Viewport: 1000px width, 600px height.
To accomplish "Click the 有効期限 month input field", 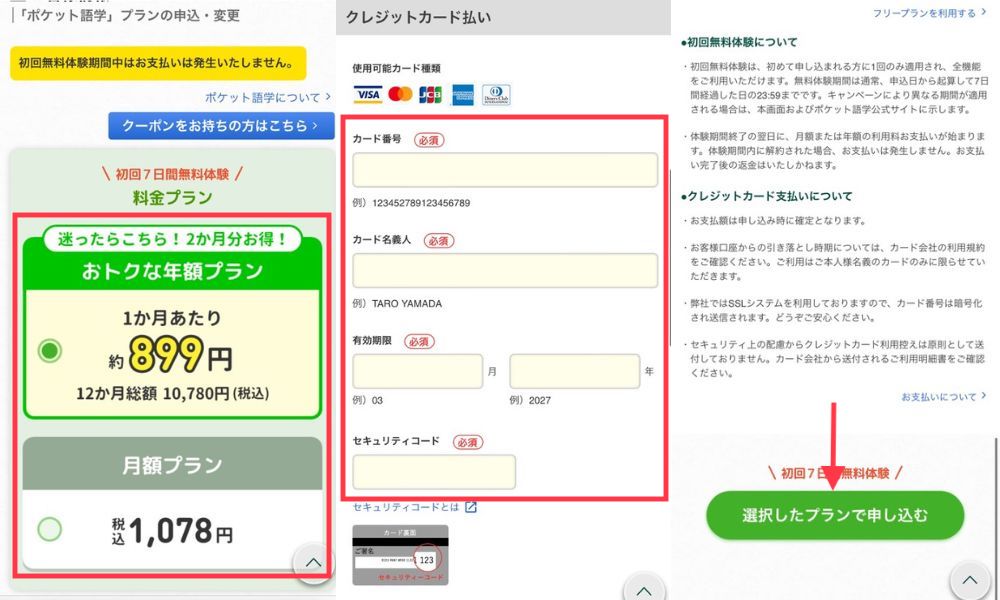I will (417, 371).
